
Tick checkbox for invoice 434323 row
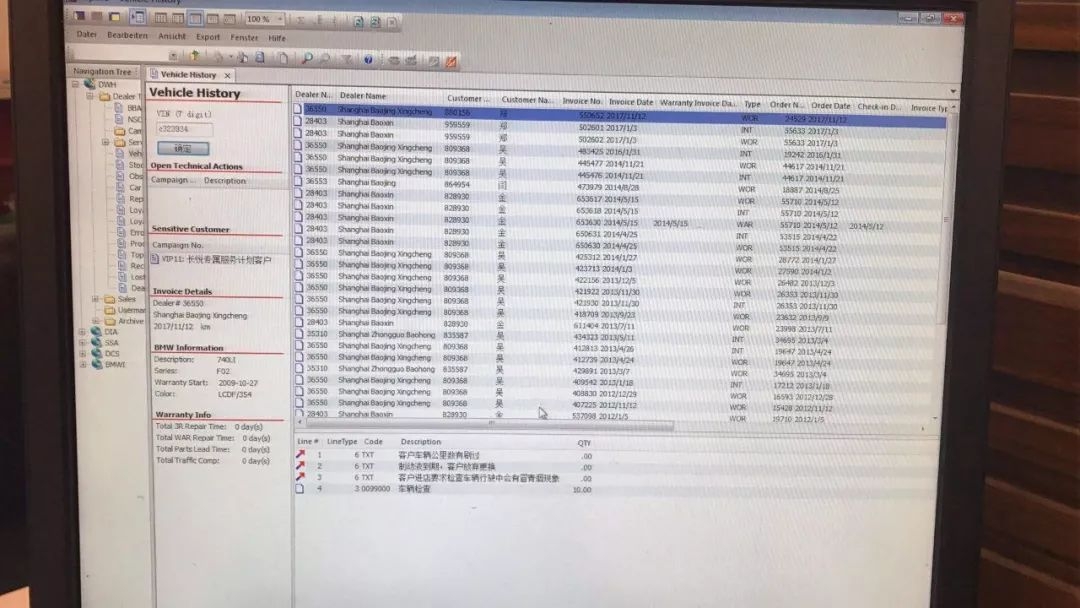point(298,334)
